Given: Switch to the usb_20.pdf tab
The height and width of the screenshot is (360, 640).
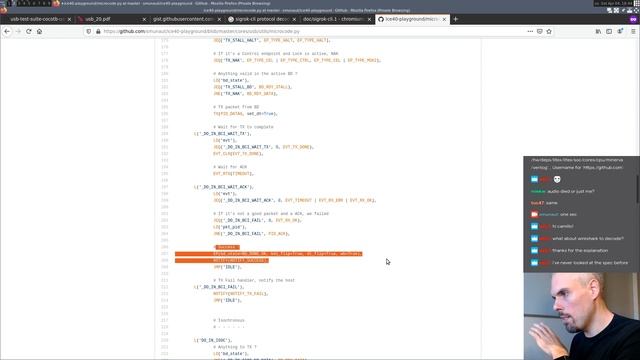Looking at the screenshot, I should coord(112,19).
